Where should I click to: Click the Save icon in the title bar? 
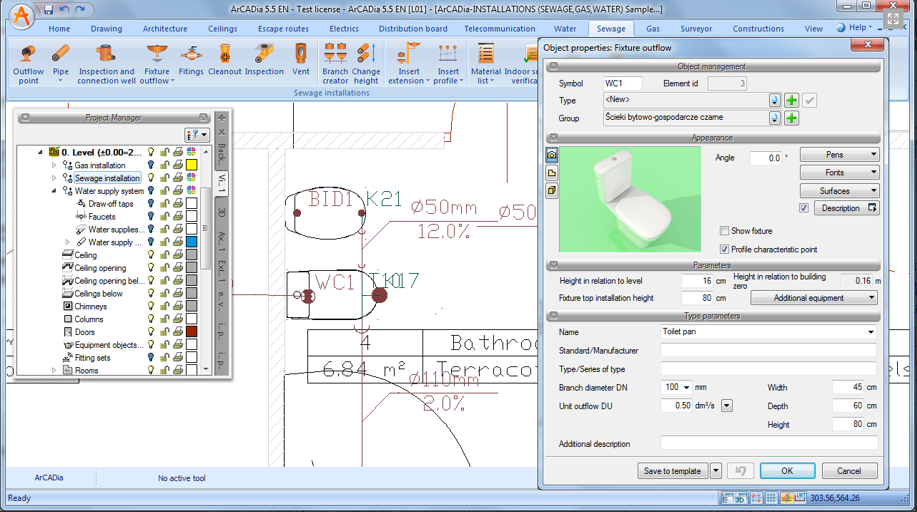coord(49,9)
